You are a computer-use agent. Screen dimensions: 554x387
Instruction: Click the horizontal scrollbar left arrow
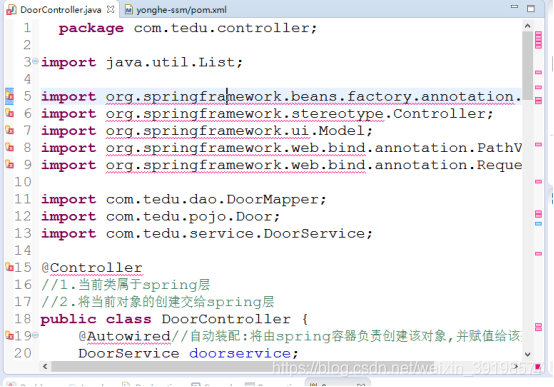click(x=45, y=367)
